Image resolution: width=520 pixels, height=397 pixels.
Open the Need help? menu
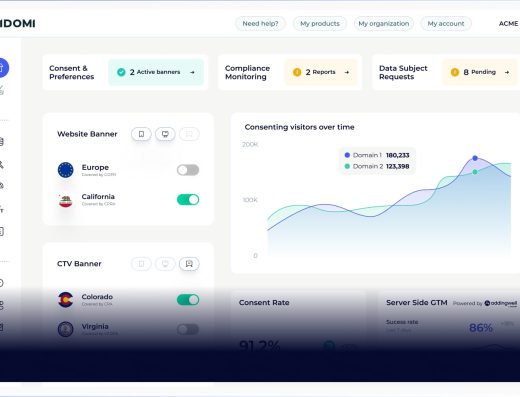point(260,24)
